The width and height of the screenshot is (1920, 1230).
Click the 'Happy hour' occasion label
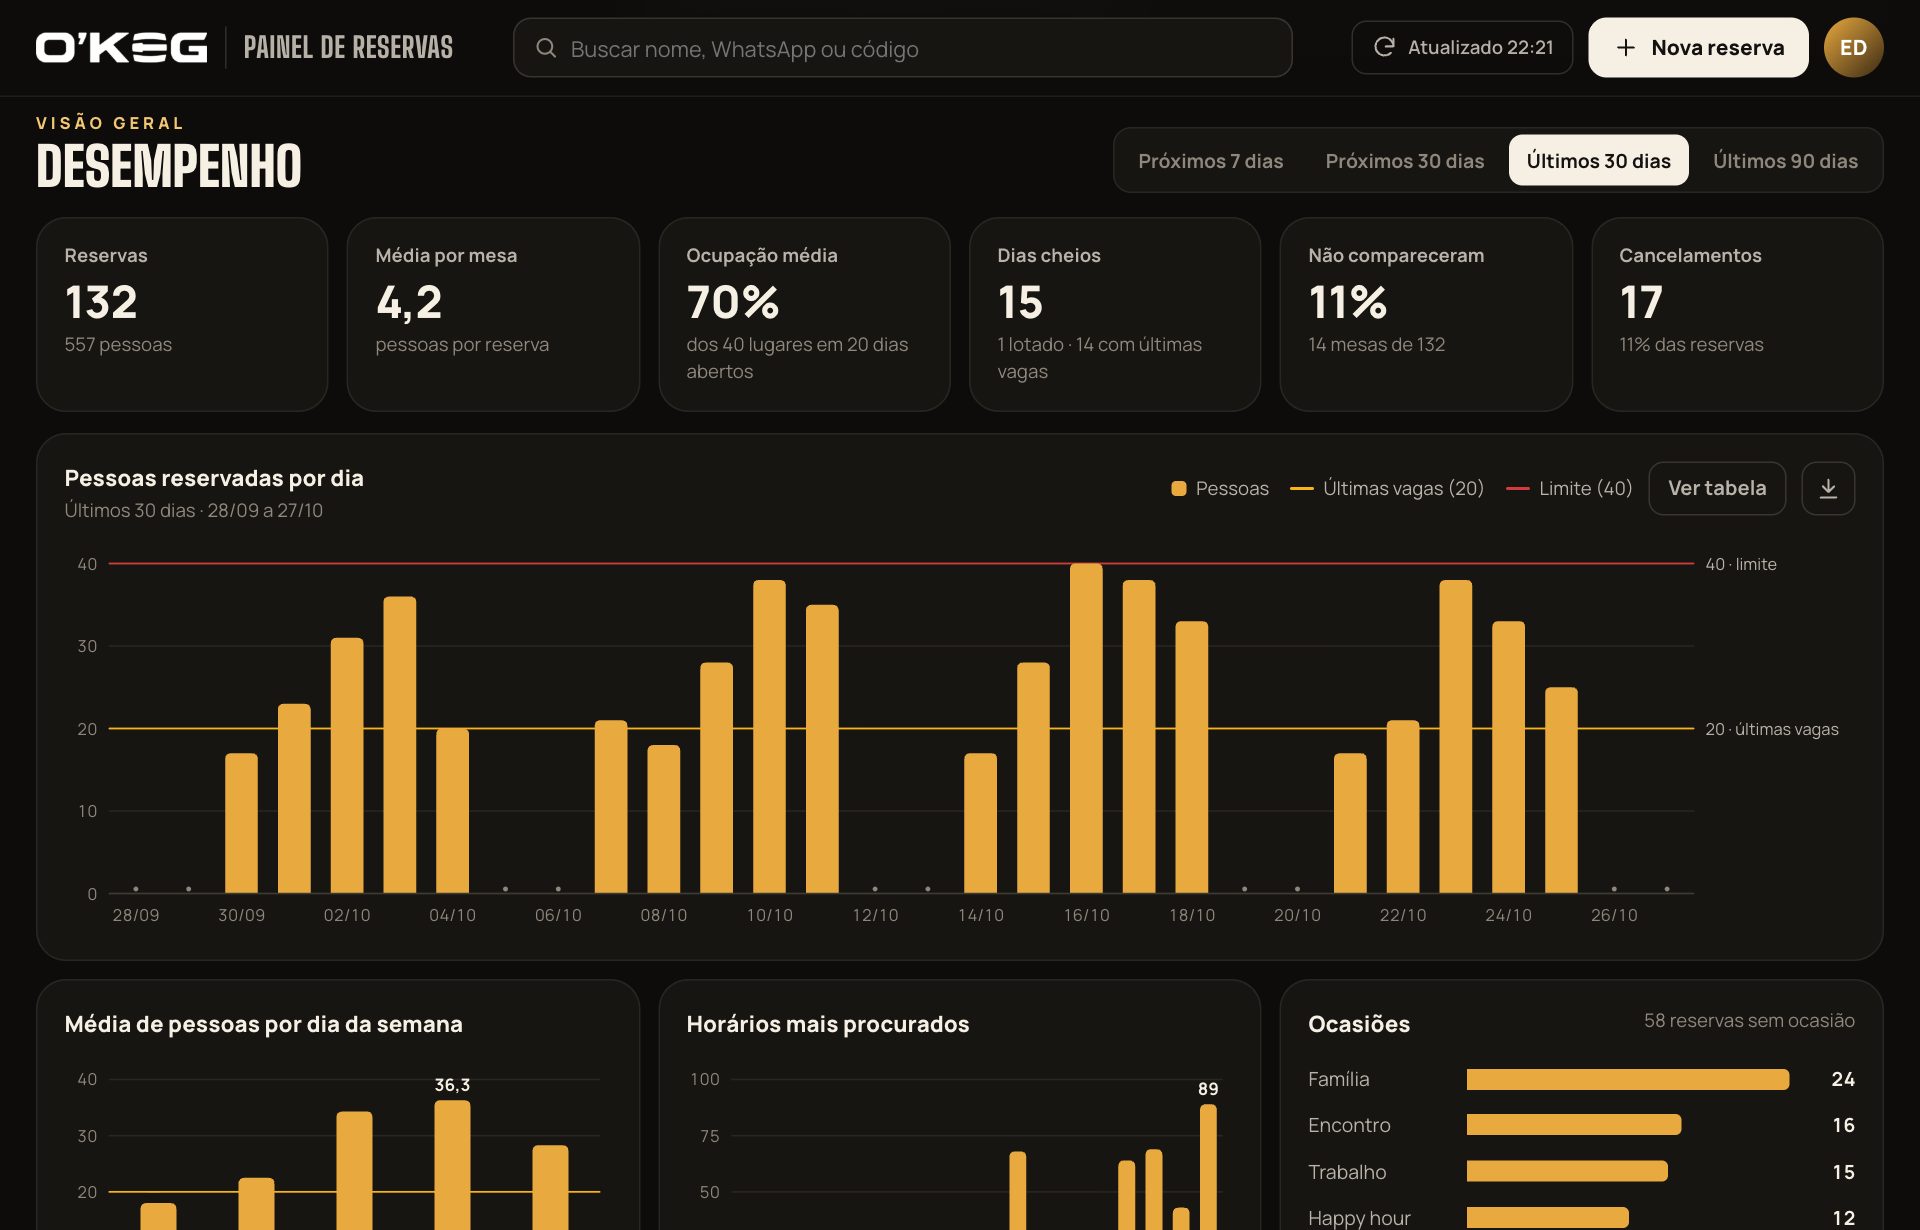tap(1359, 1218)
